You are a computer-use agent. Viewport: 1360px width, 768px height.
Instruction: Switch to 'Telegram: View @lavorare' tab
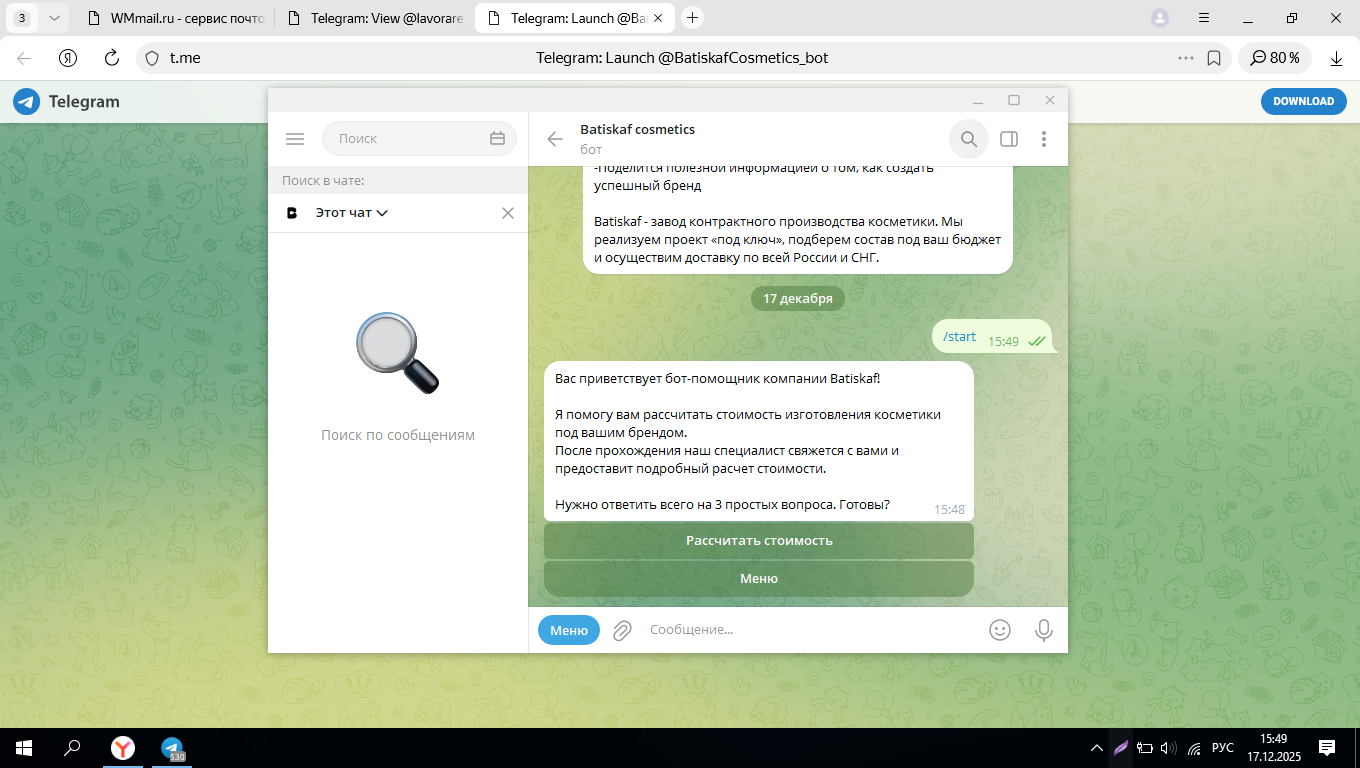pos(374,18)
